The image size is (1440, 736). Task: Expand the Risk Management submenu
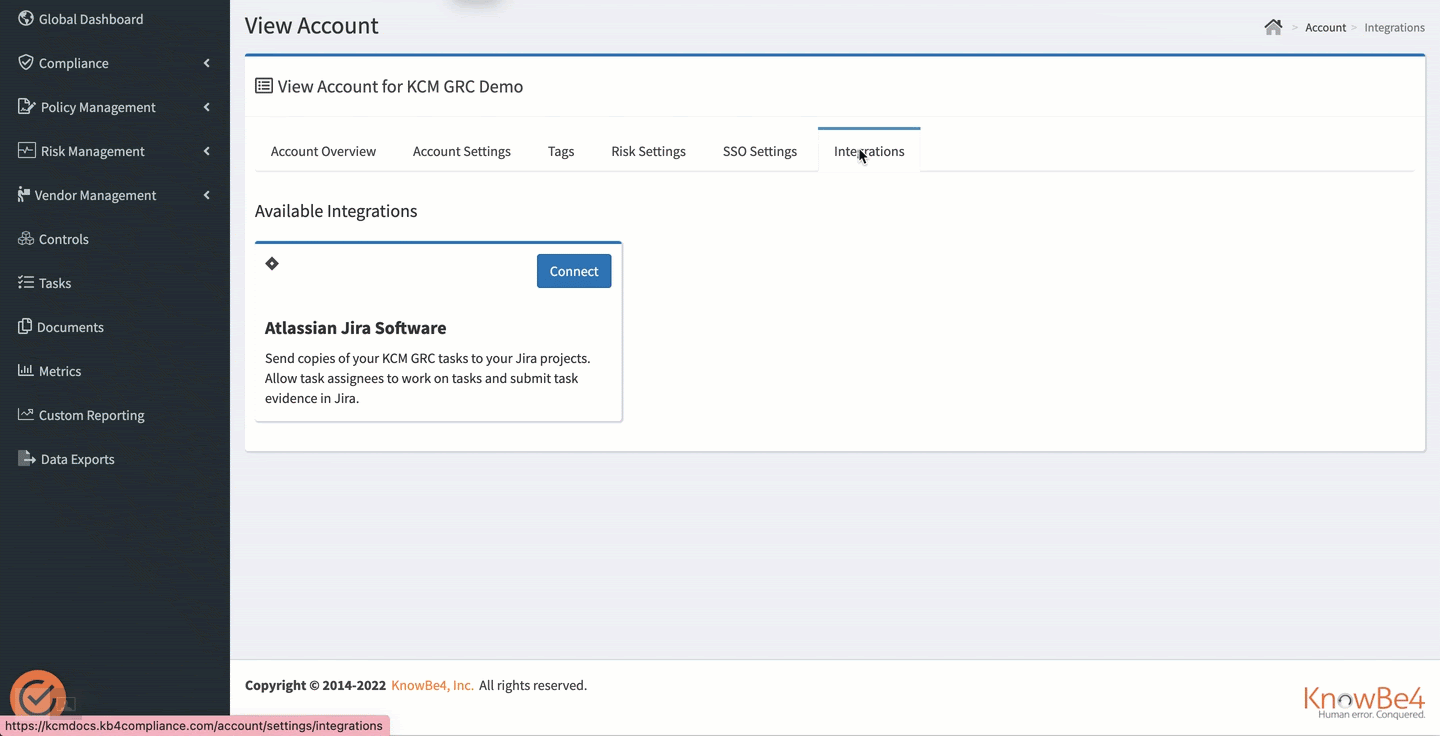206,150
